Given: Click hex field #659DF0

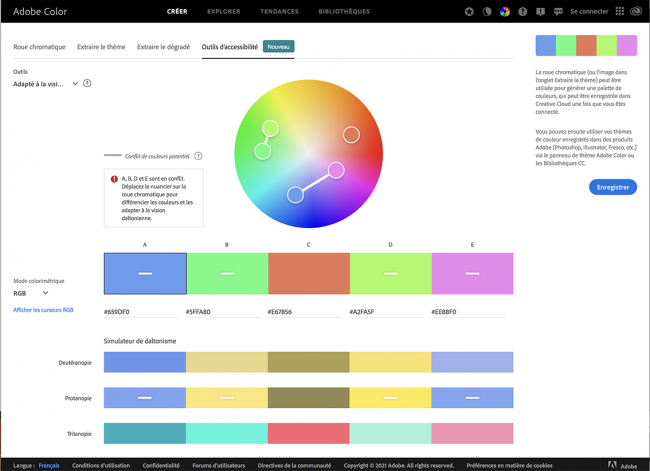Looking at the screenshot, I should pos(141,312).
